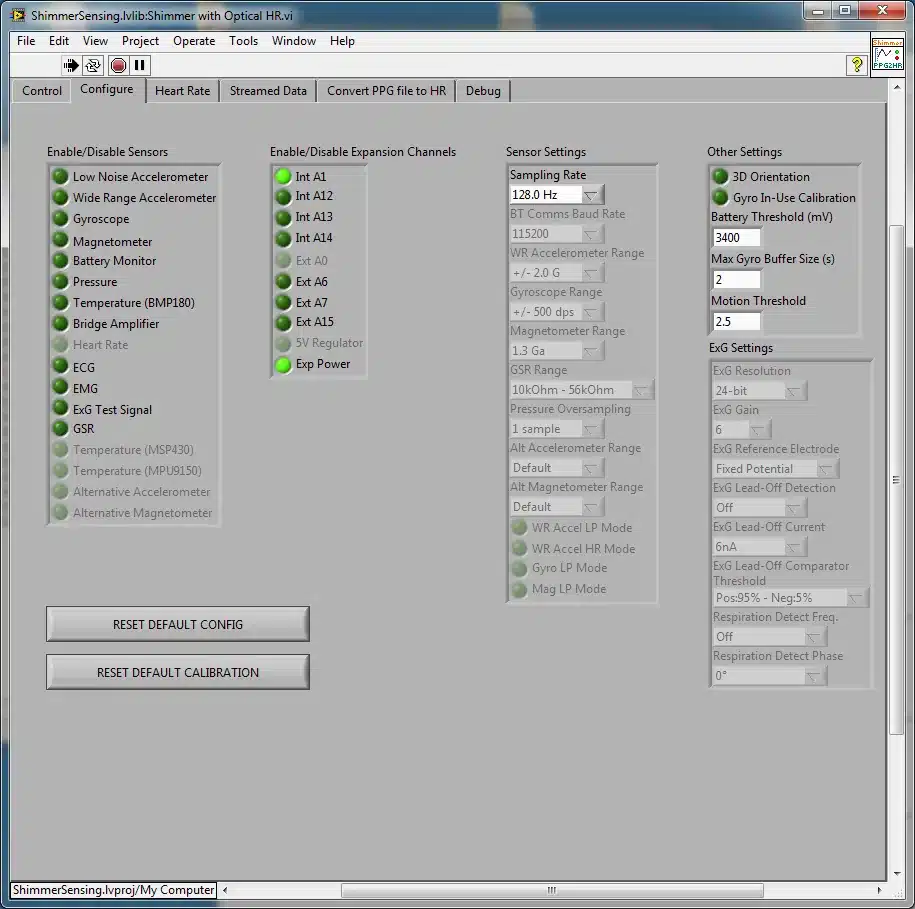Switch to the Streamed Data tab

point(268,91)
